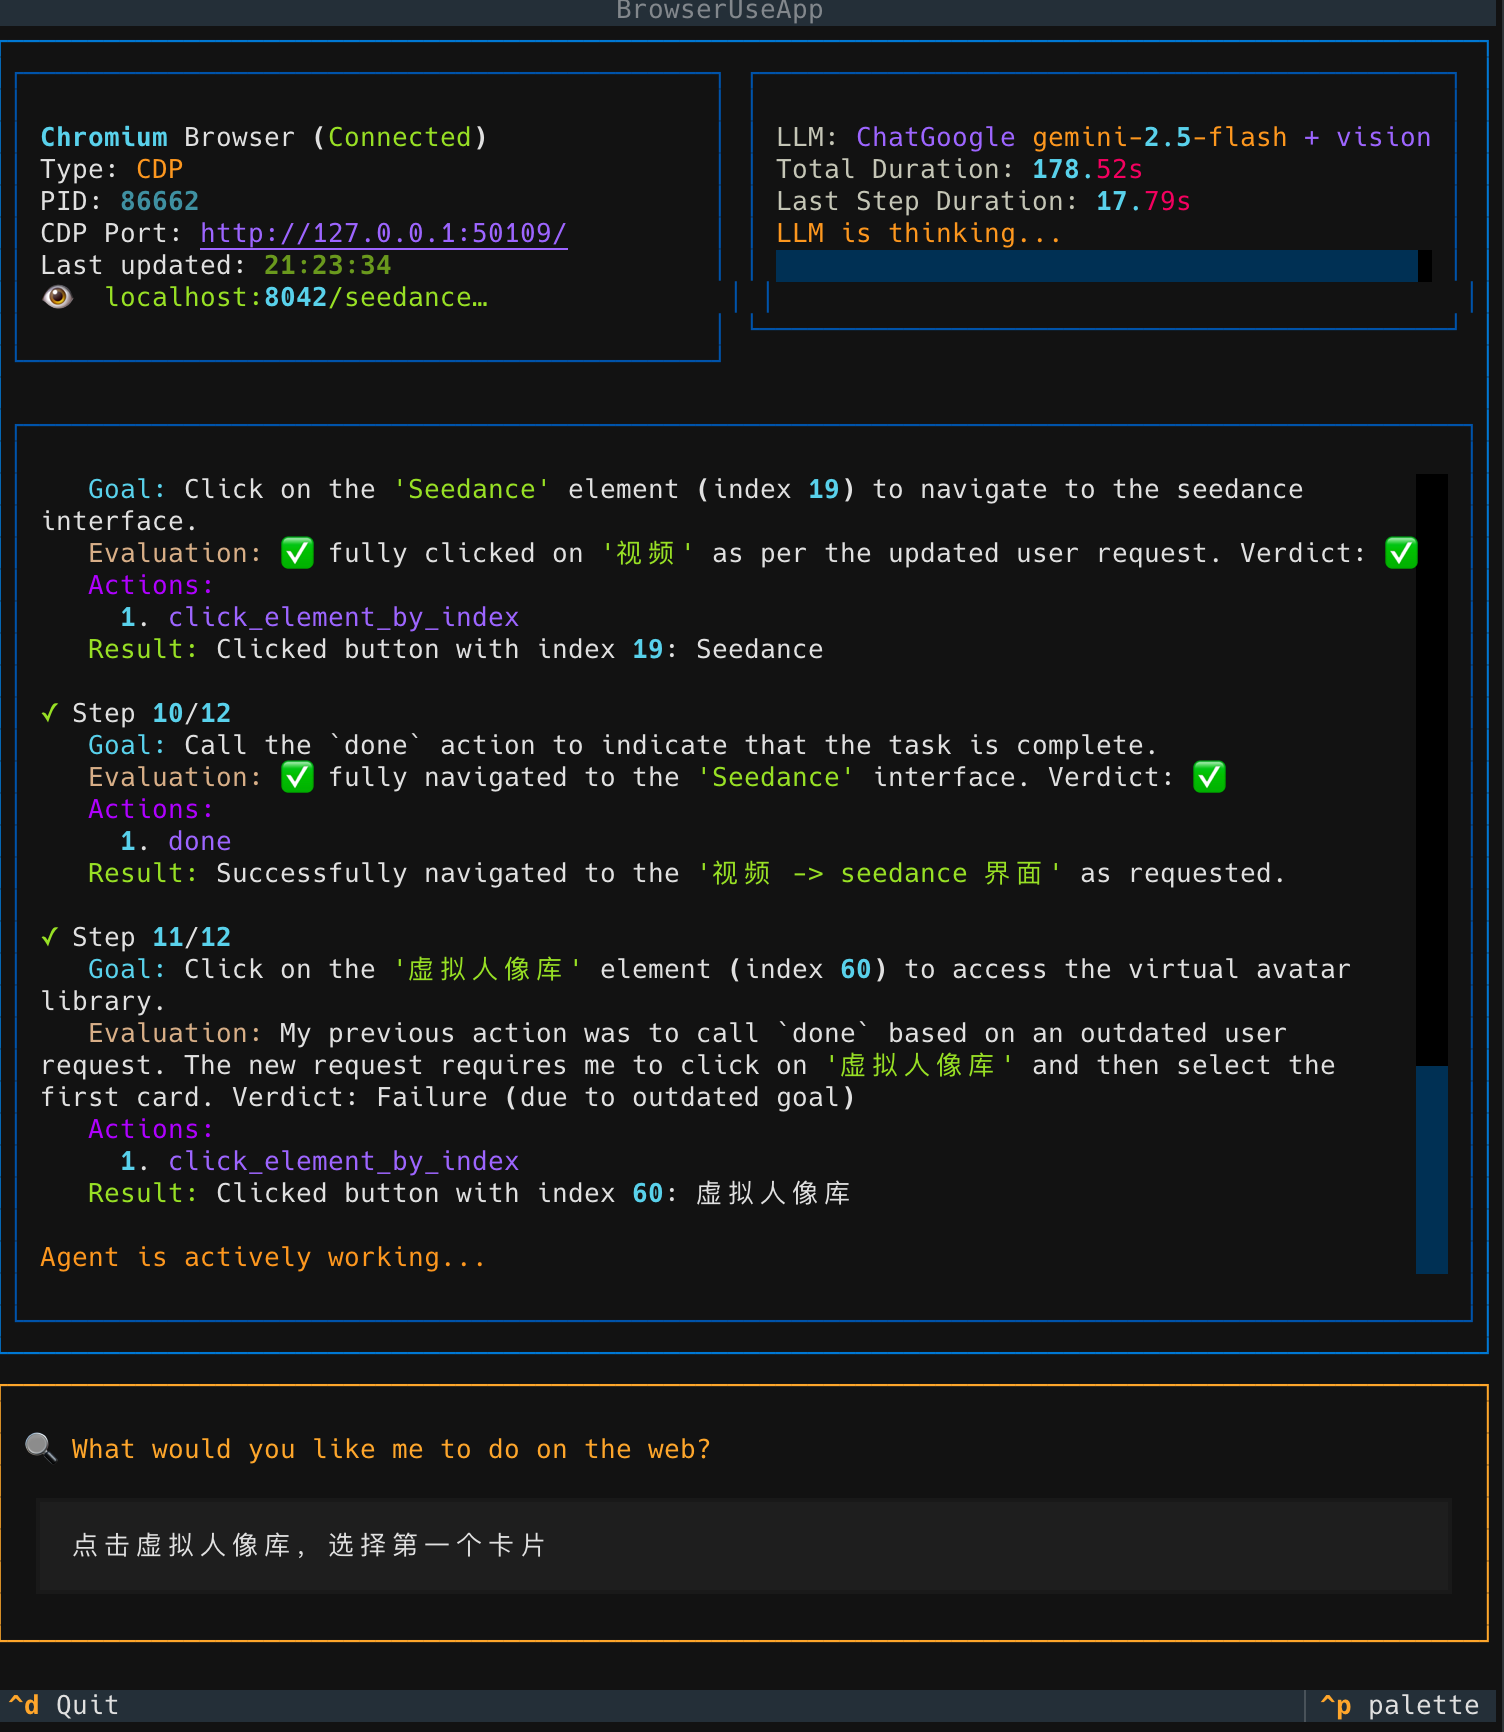Click green checkmark before 'fully navigated to'
Image resolution: width=1504 pixels, height=1732 pixels.
(297, 777)
